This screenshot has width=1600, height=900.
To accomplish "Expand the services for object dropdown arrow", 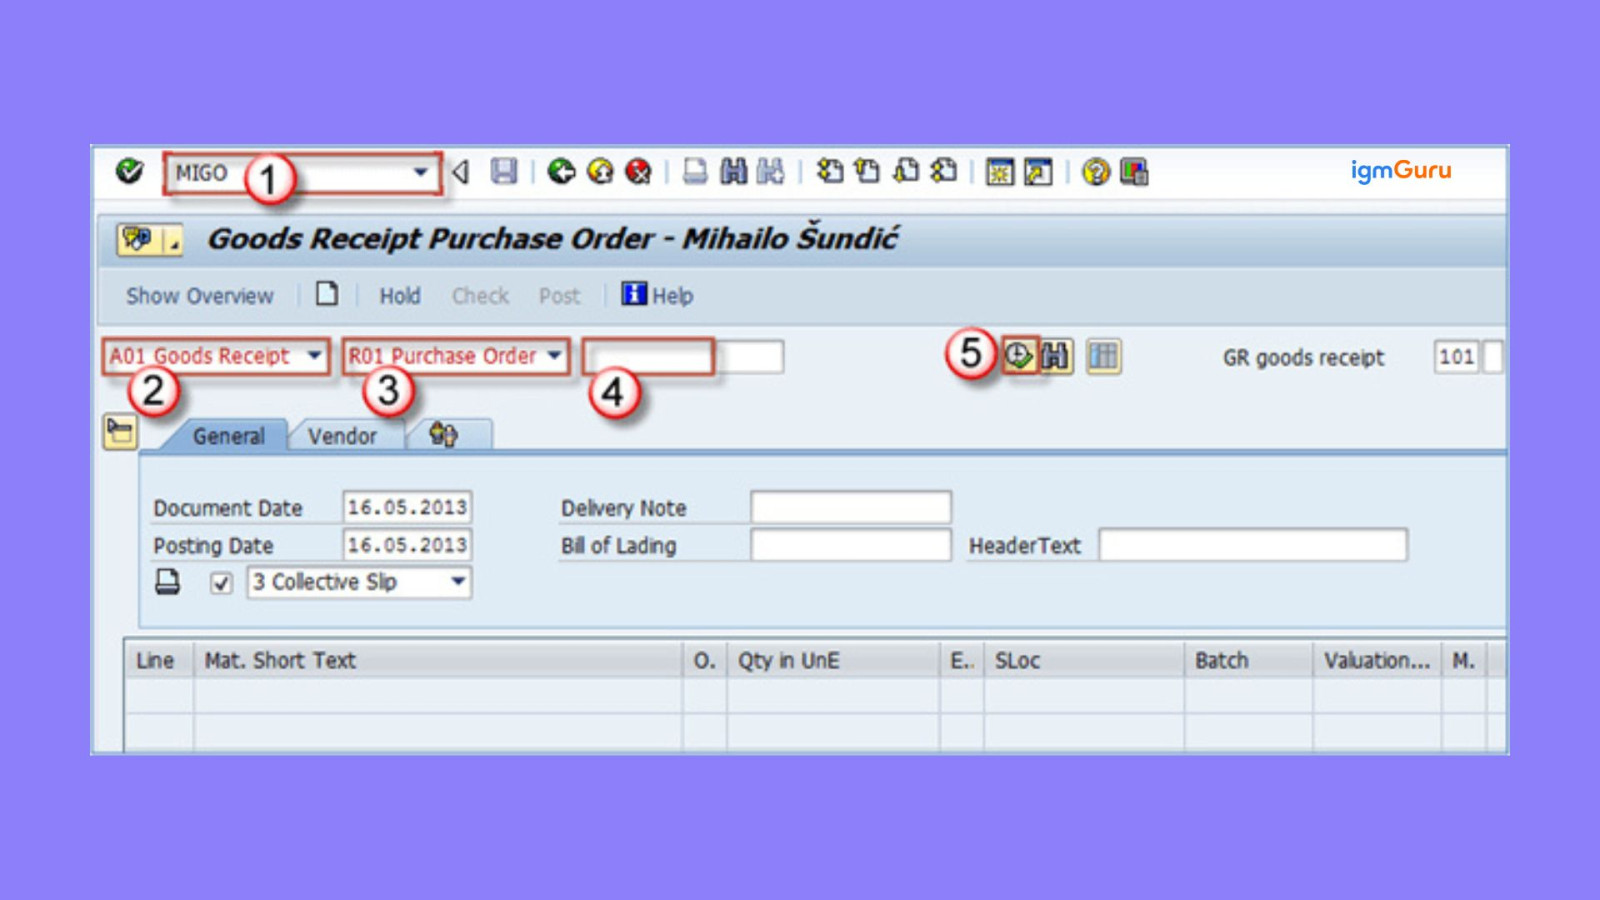I will point(173,240).
